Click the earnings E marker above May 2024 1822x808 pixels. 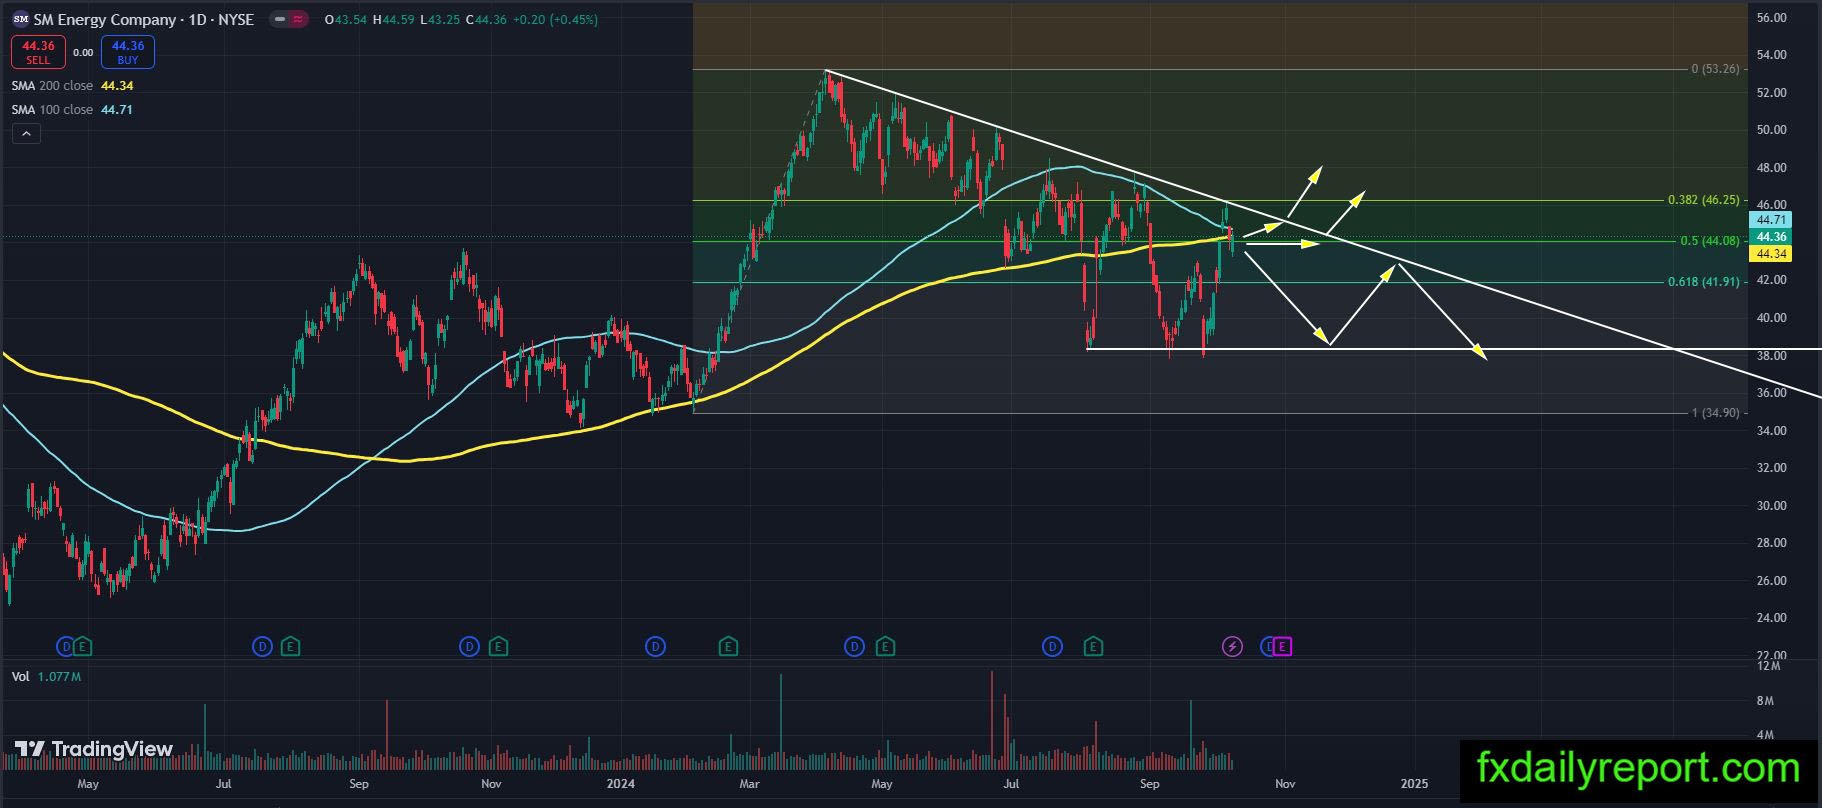(885, 647)
